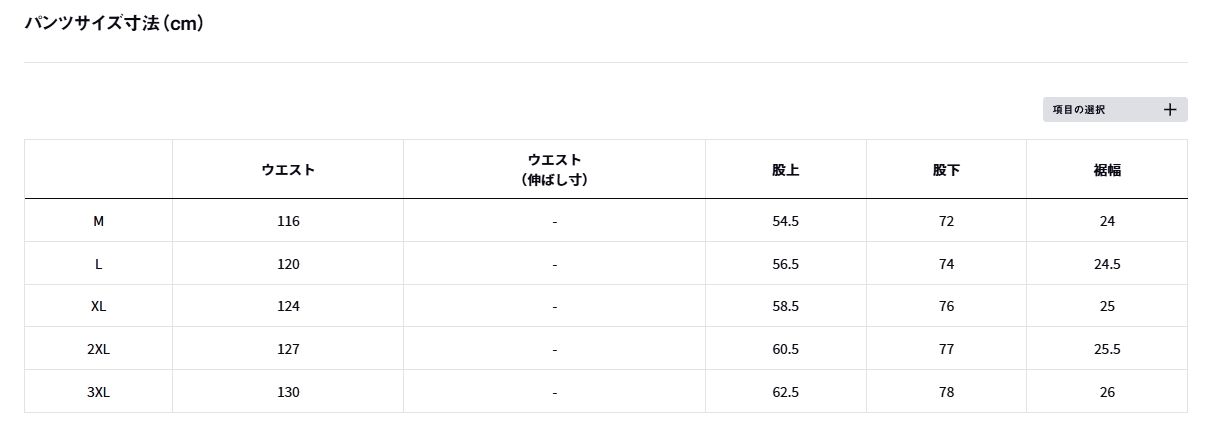Click the 2XL size row label

point(98,349)
